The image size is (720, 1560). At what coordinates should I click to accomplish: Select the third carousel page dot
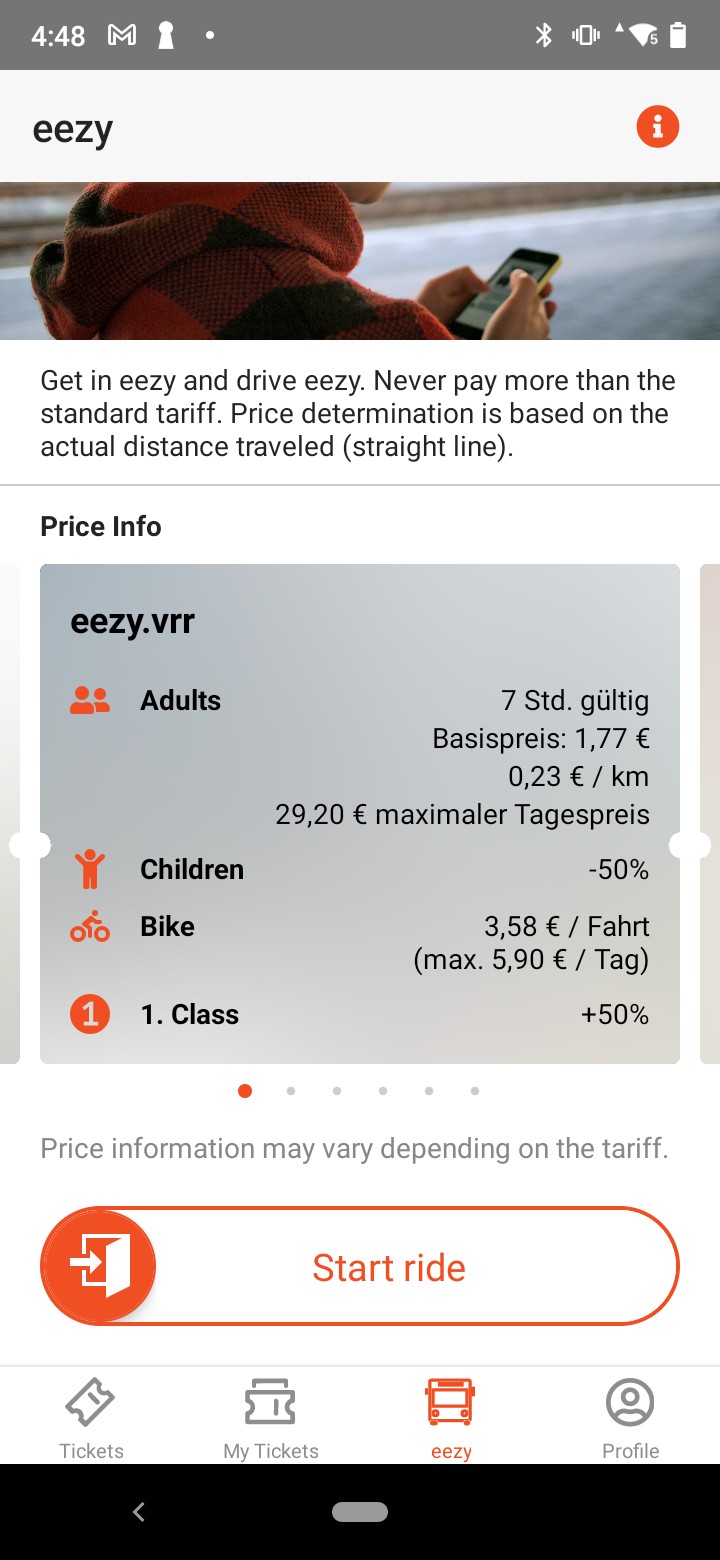(337, 1091)
